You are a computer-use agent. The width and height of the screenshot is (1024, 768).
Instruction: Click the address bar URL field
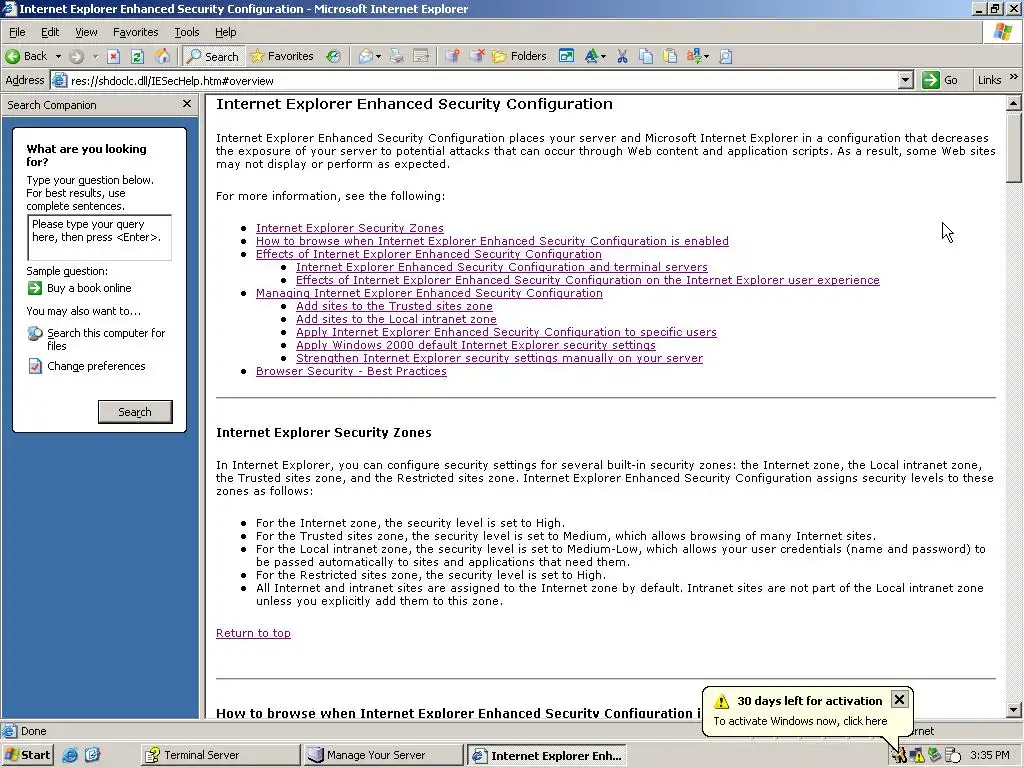click(483, 81)
